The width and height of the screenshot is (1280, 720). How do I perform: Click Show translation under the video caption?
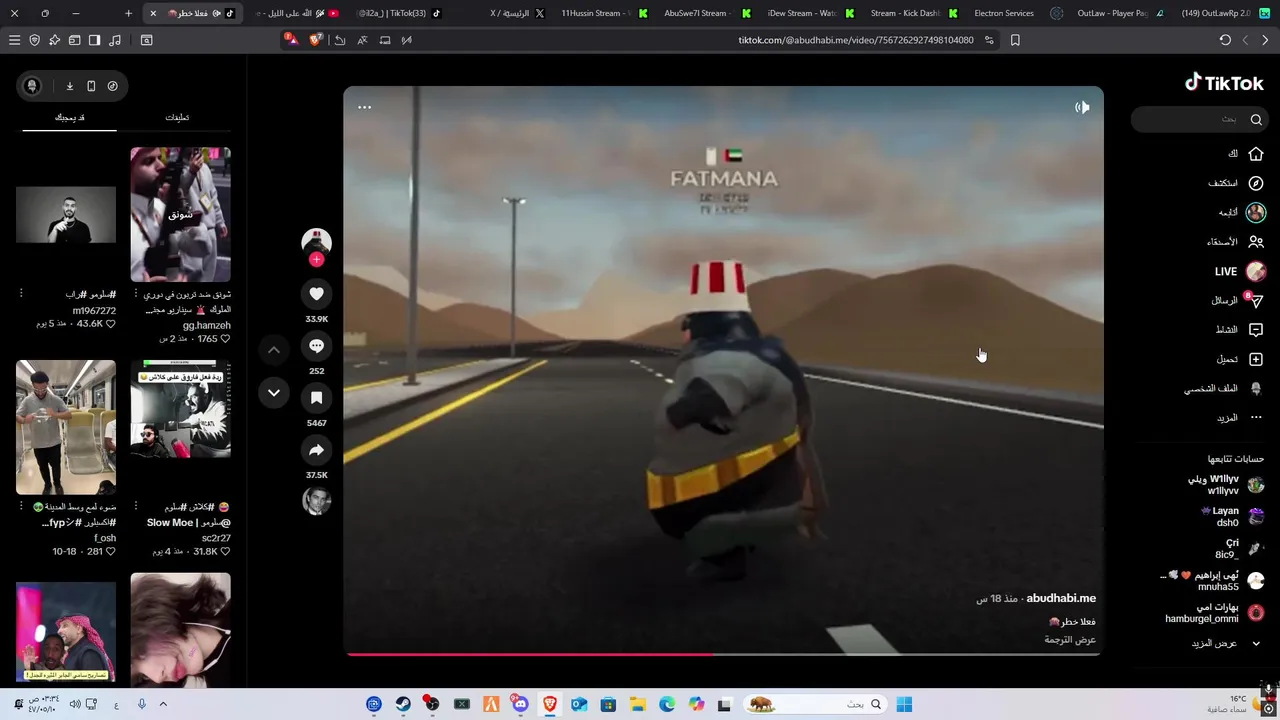click(x=1070, y=640)
